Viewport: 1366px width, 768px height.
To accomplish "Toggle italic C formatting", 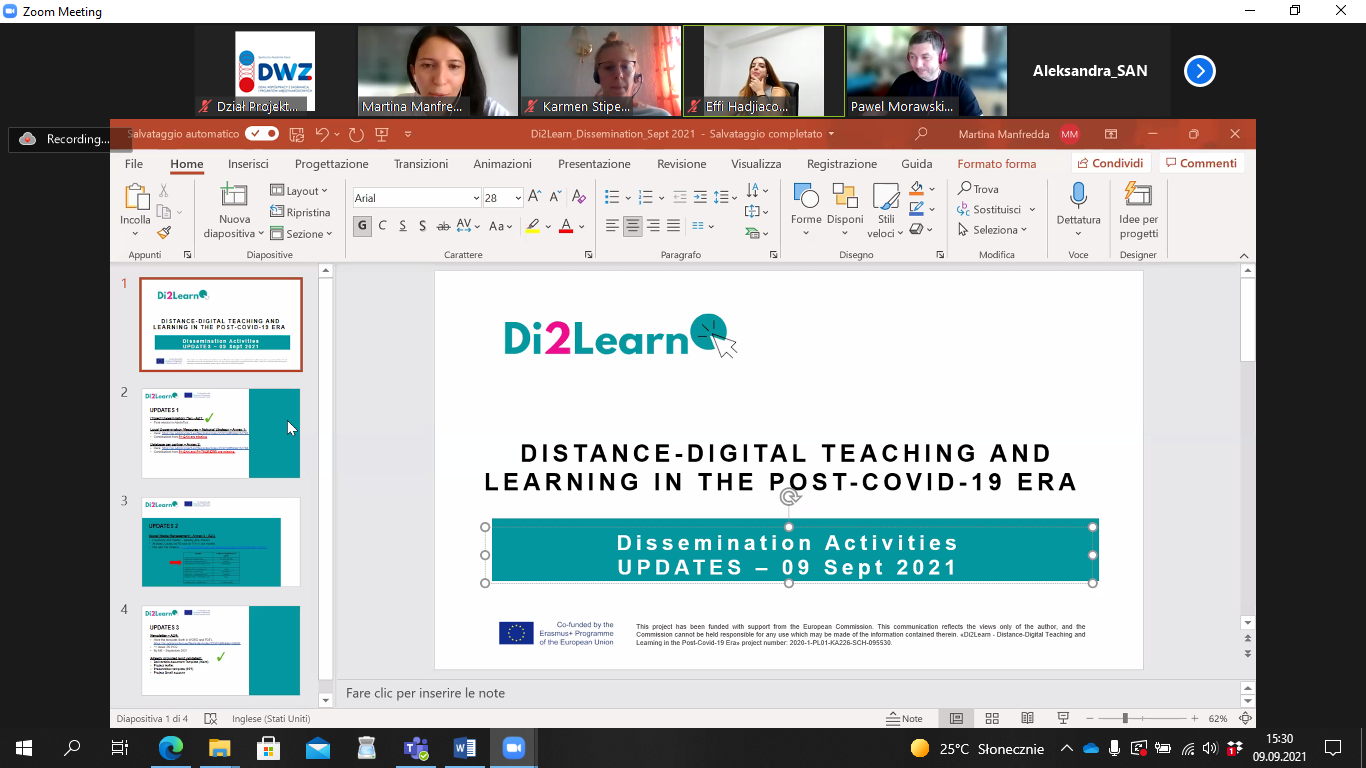I will pos(382,226).
